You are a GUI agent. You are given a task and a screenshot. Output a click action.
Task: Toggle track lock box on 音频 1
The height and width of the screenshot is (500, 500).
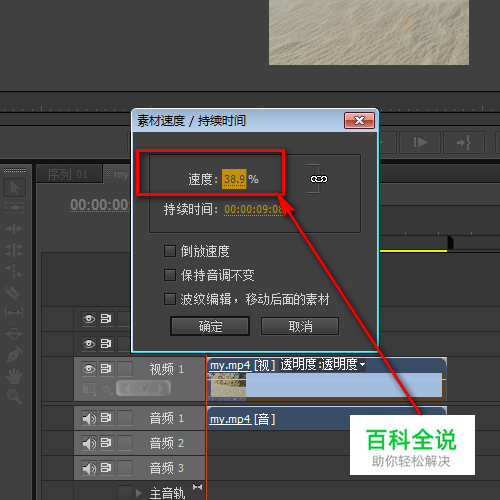[x=125, y=418]
